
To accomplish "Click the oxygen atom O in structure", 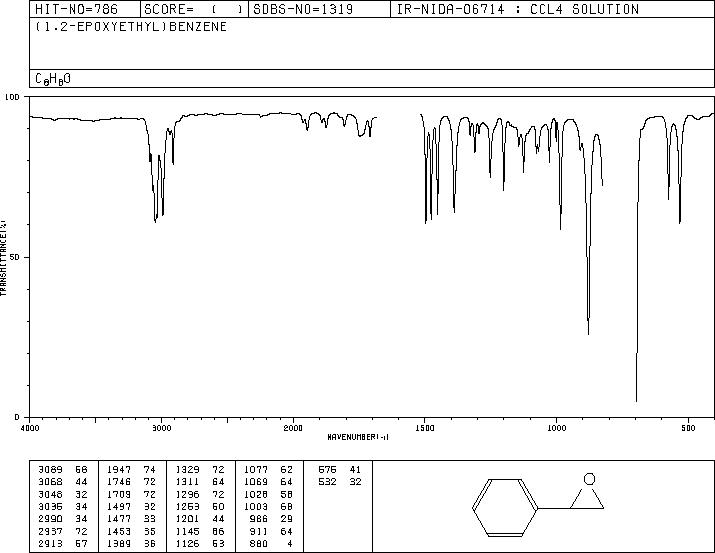I will (589, 479).
